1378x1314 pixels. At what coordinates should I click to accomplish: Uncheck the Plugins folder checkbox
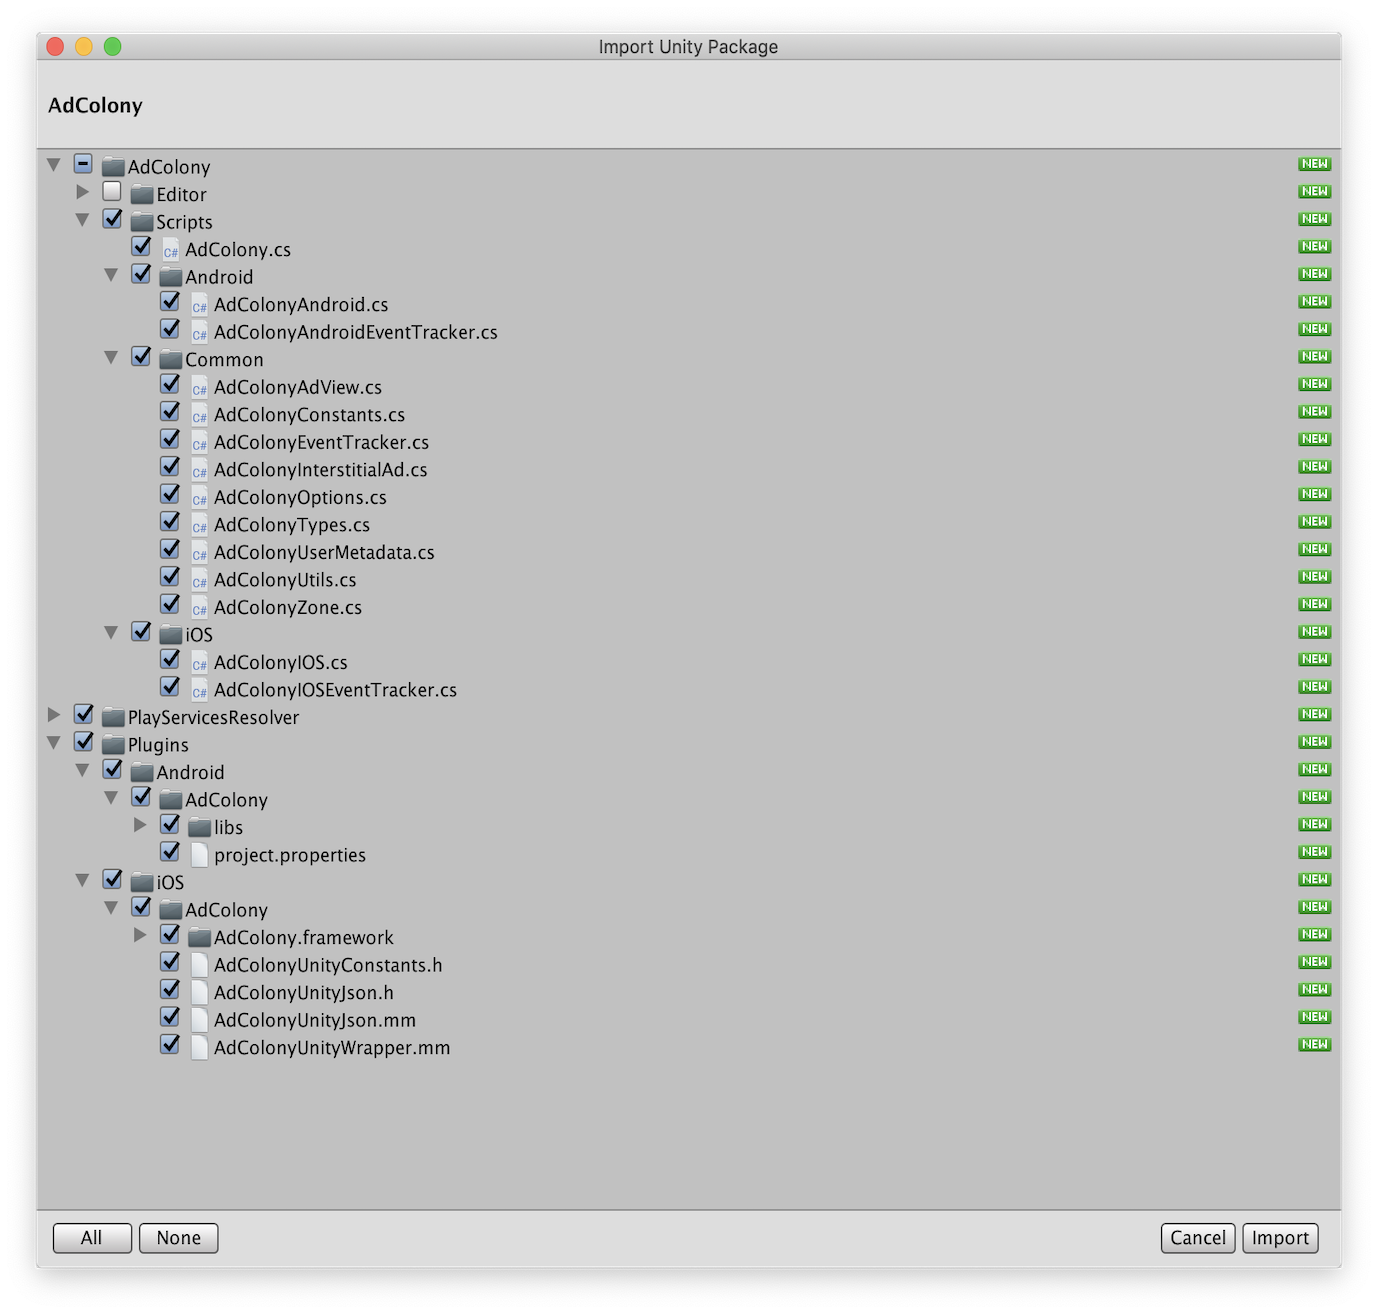83,741
